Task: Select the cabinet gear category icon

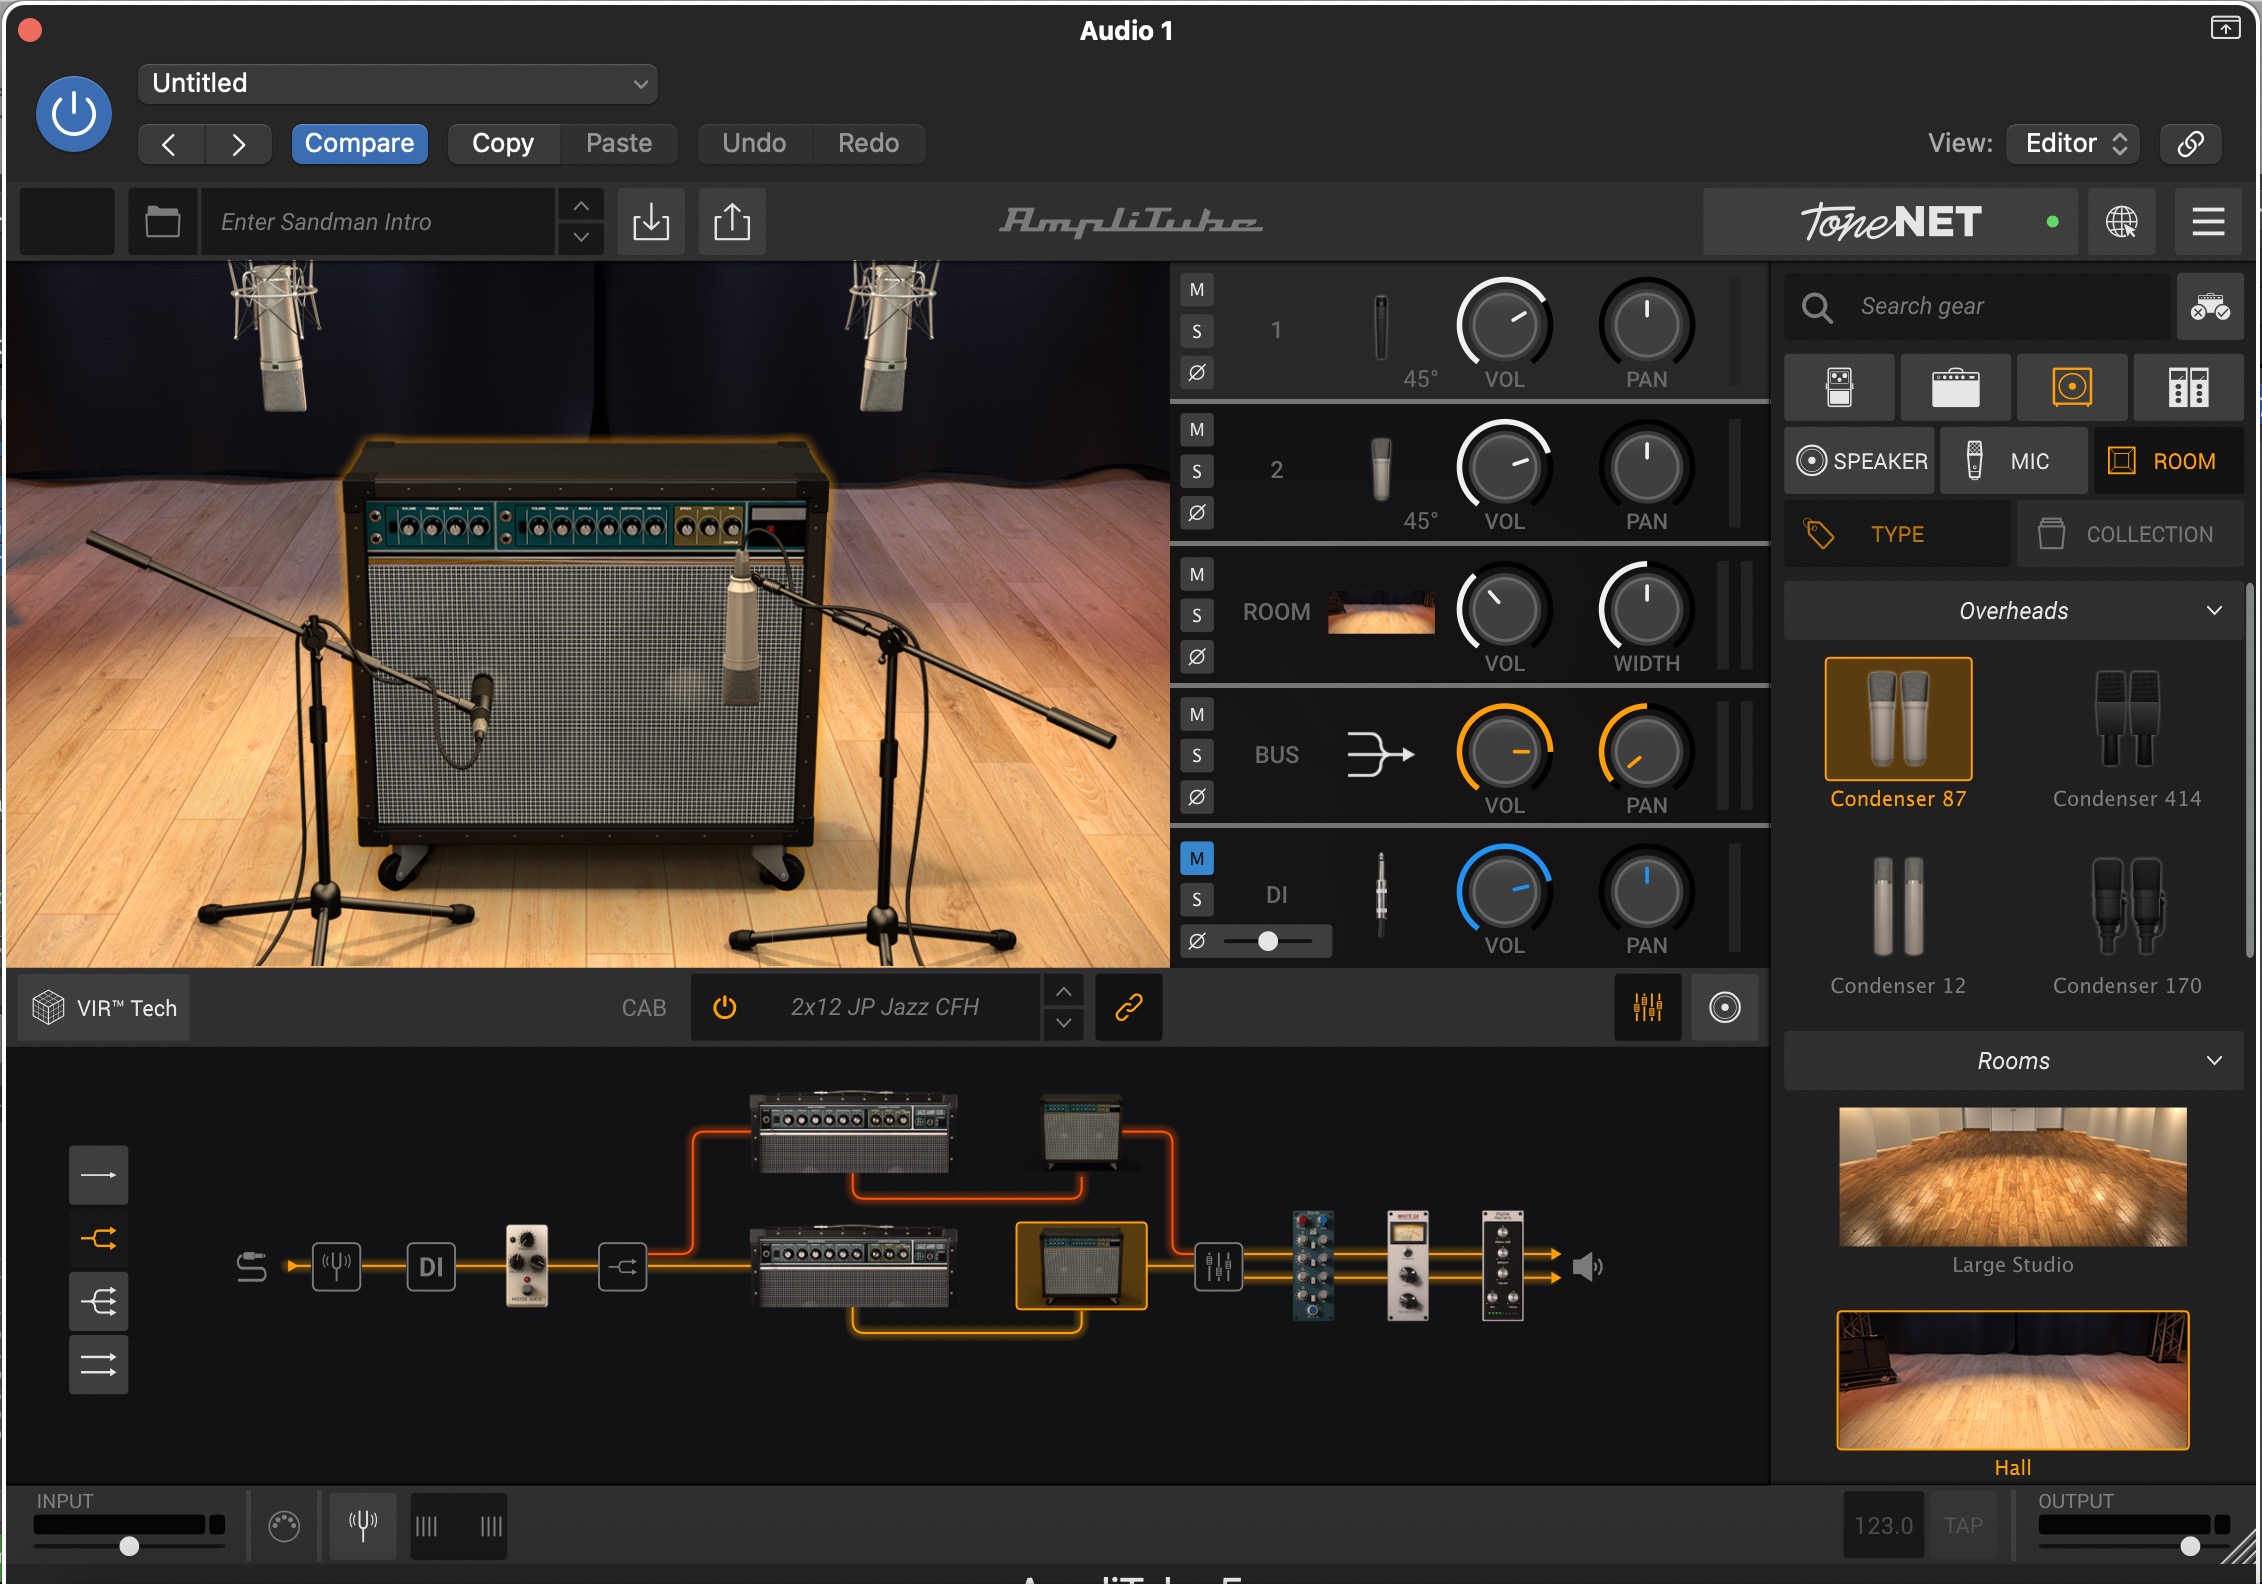Action: pyautogui.click(x=2072, y=387)
